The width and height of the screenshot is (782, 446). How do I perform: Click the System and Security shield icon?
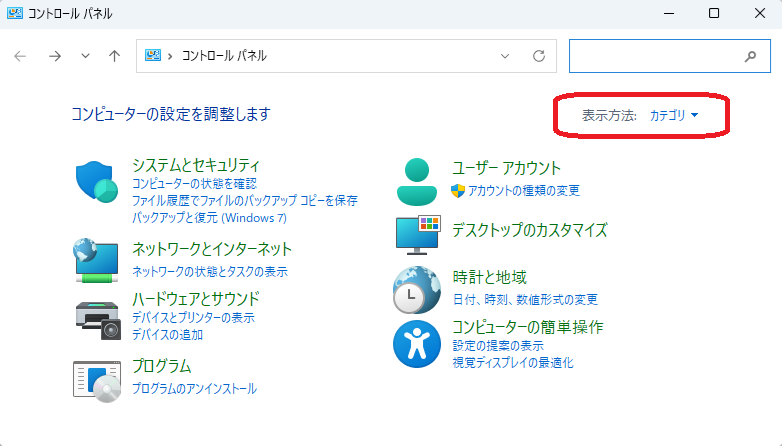point(97,182)
